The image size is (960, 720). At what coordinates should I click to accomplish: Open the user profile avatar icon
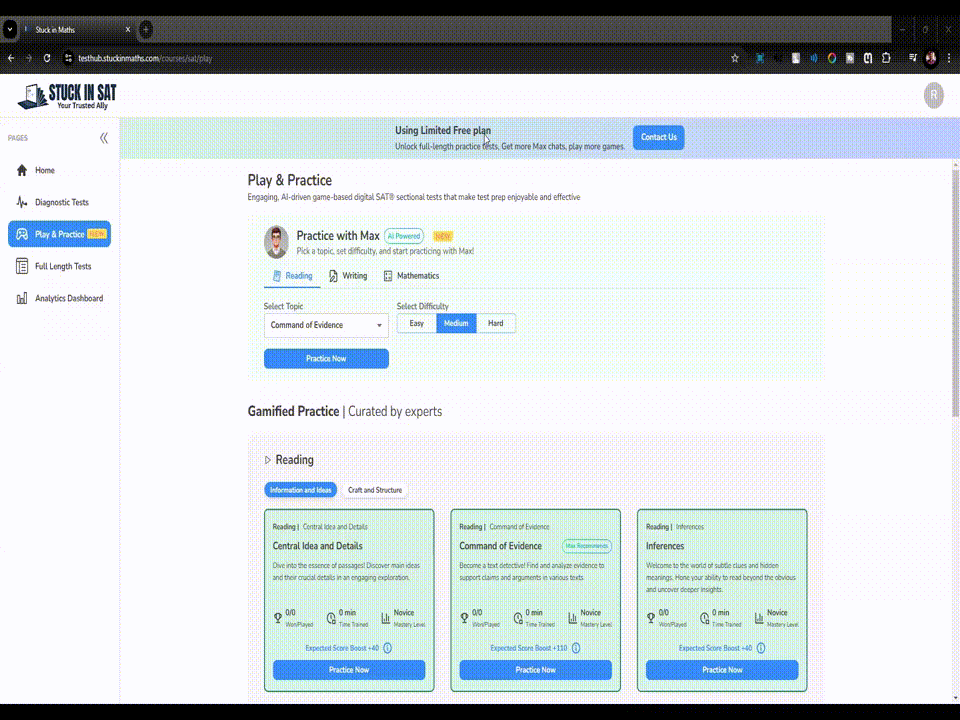(x=933, y=95)
